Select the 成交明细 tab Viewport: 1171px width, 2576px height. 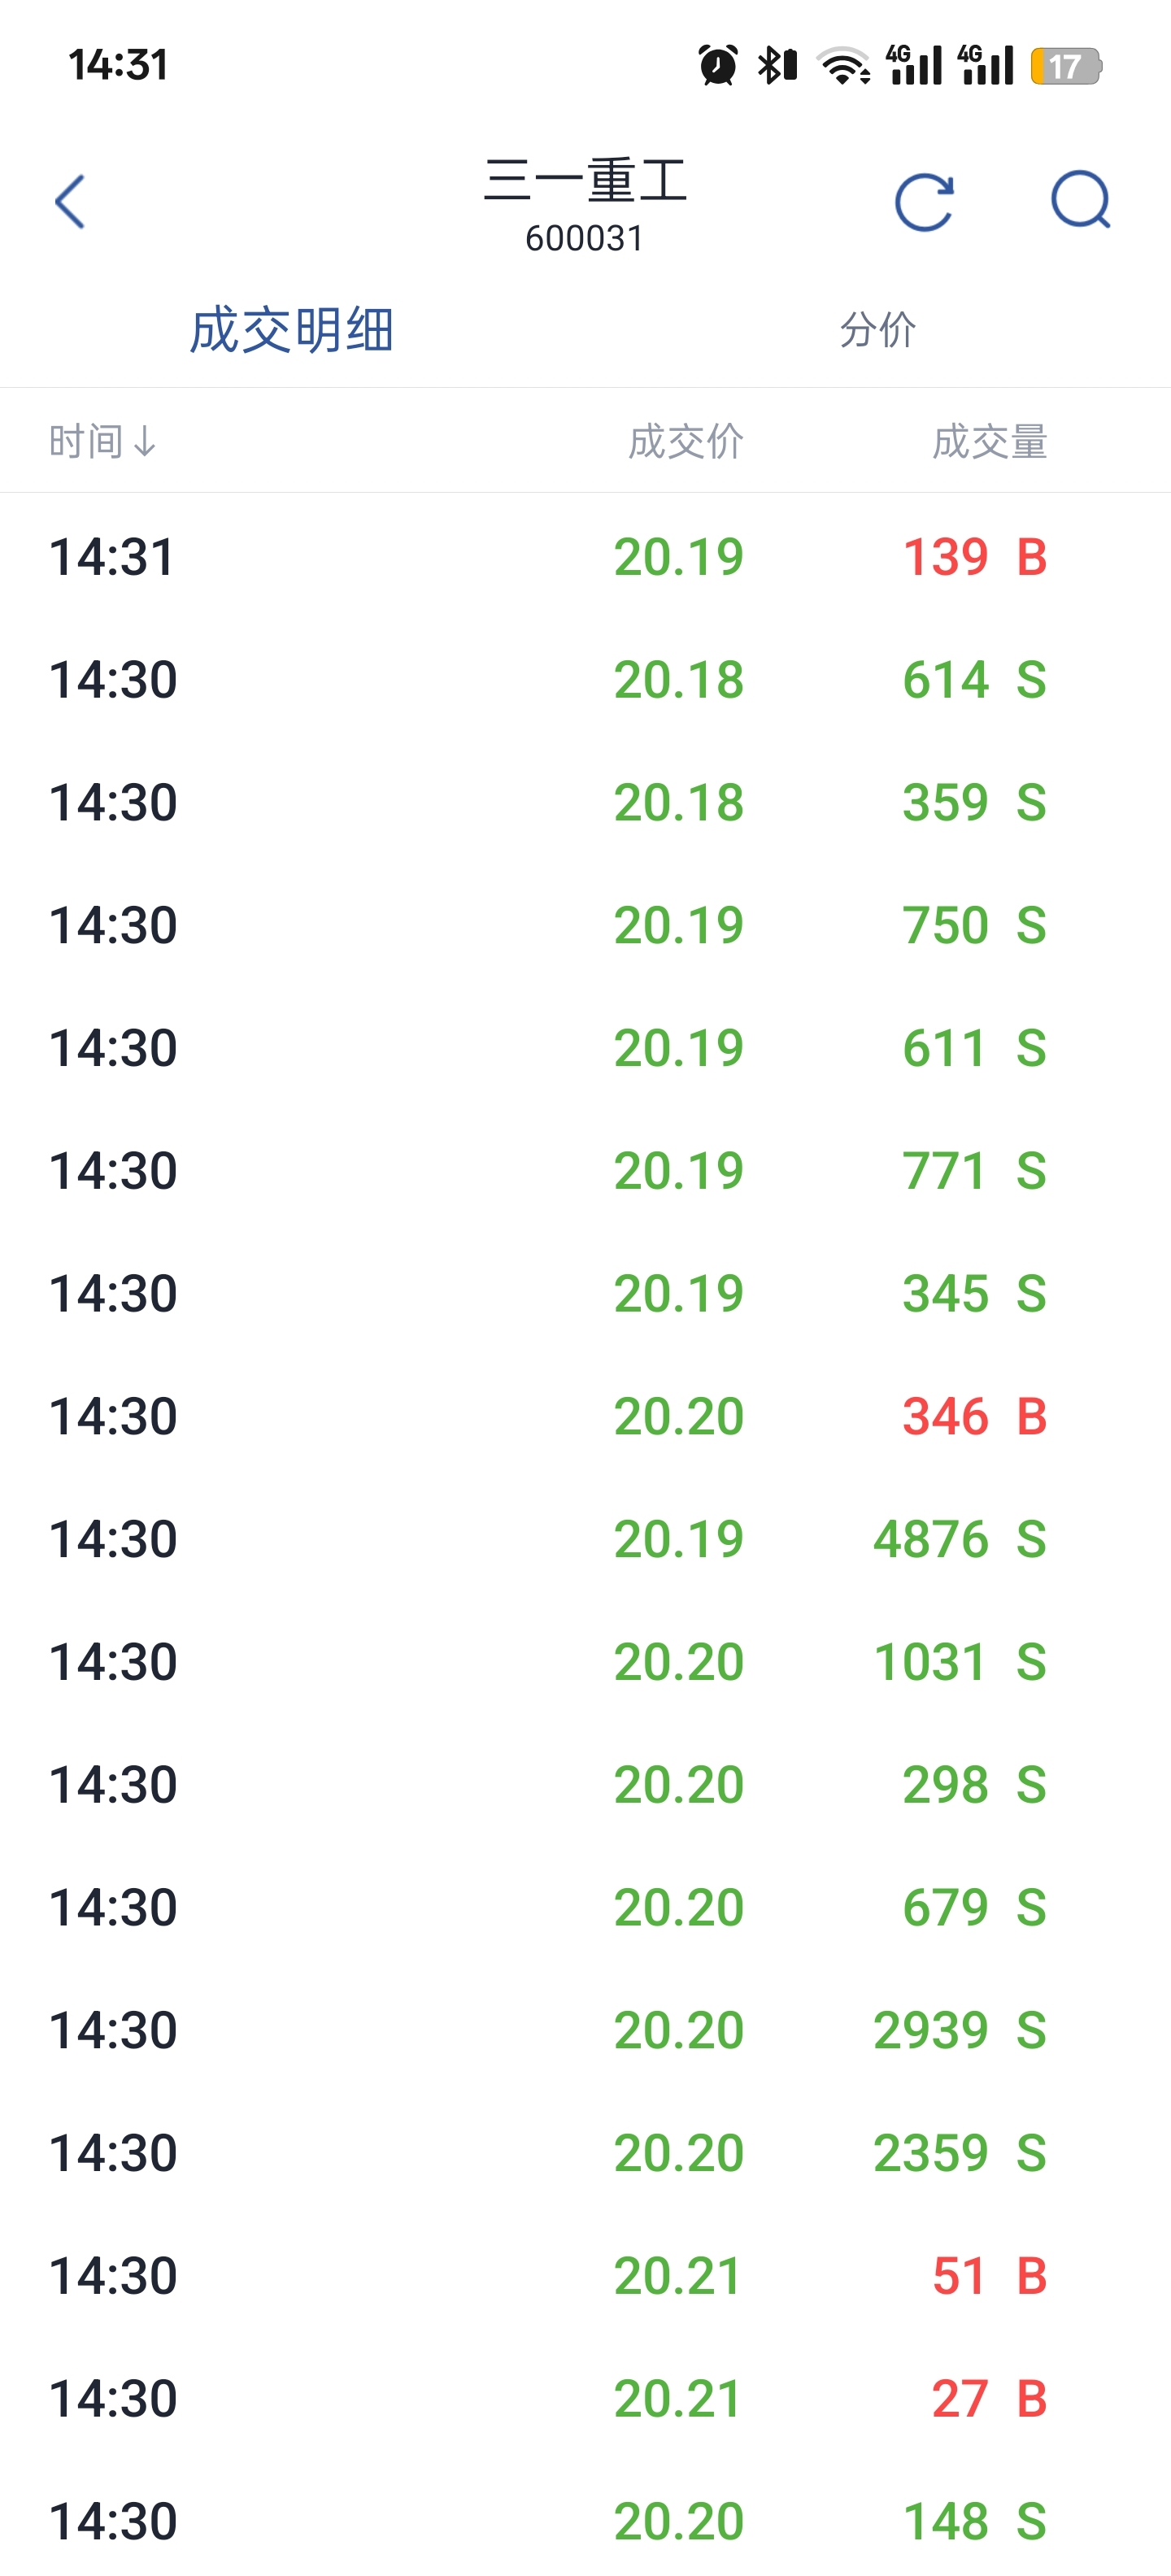click(292, 330)
